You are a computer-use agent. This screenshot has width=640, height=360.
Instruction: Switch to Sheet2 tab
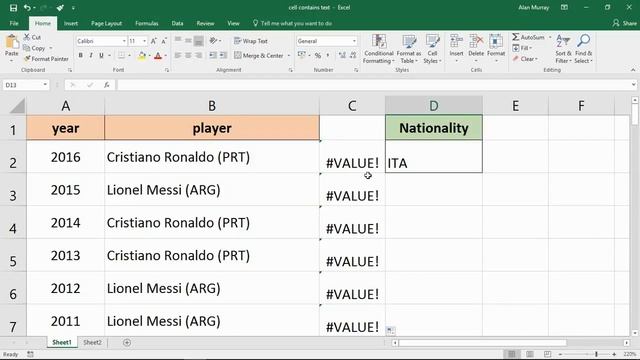92,342
